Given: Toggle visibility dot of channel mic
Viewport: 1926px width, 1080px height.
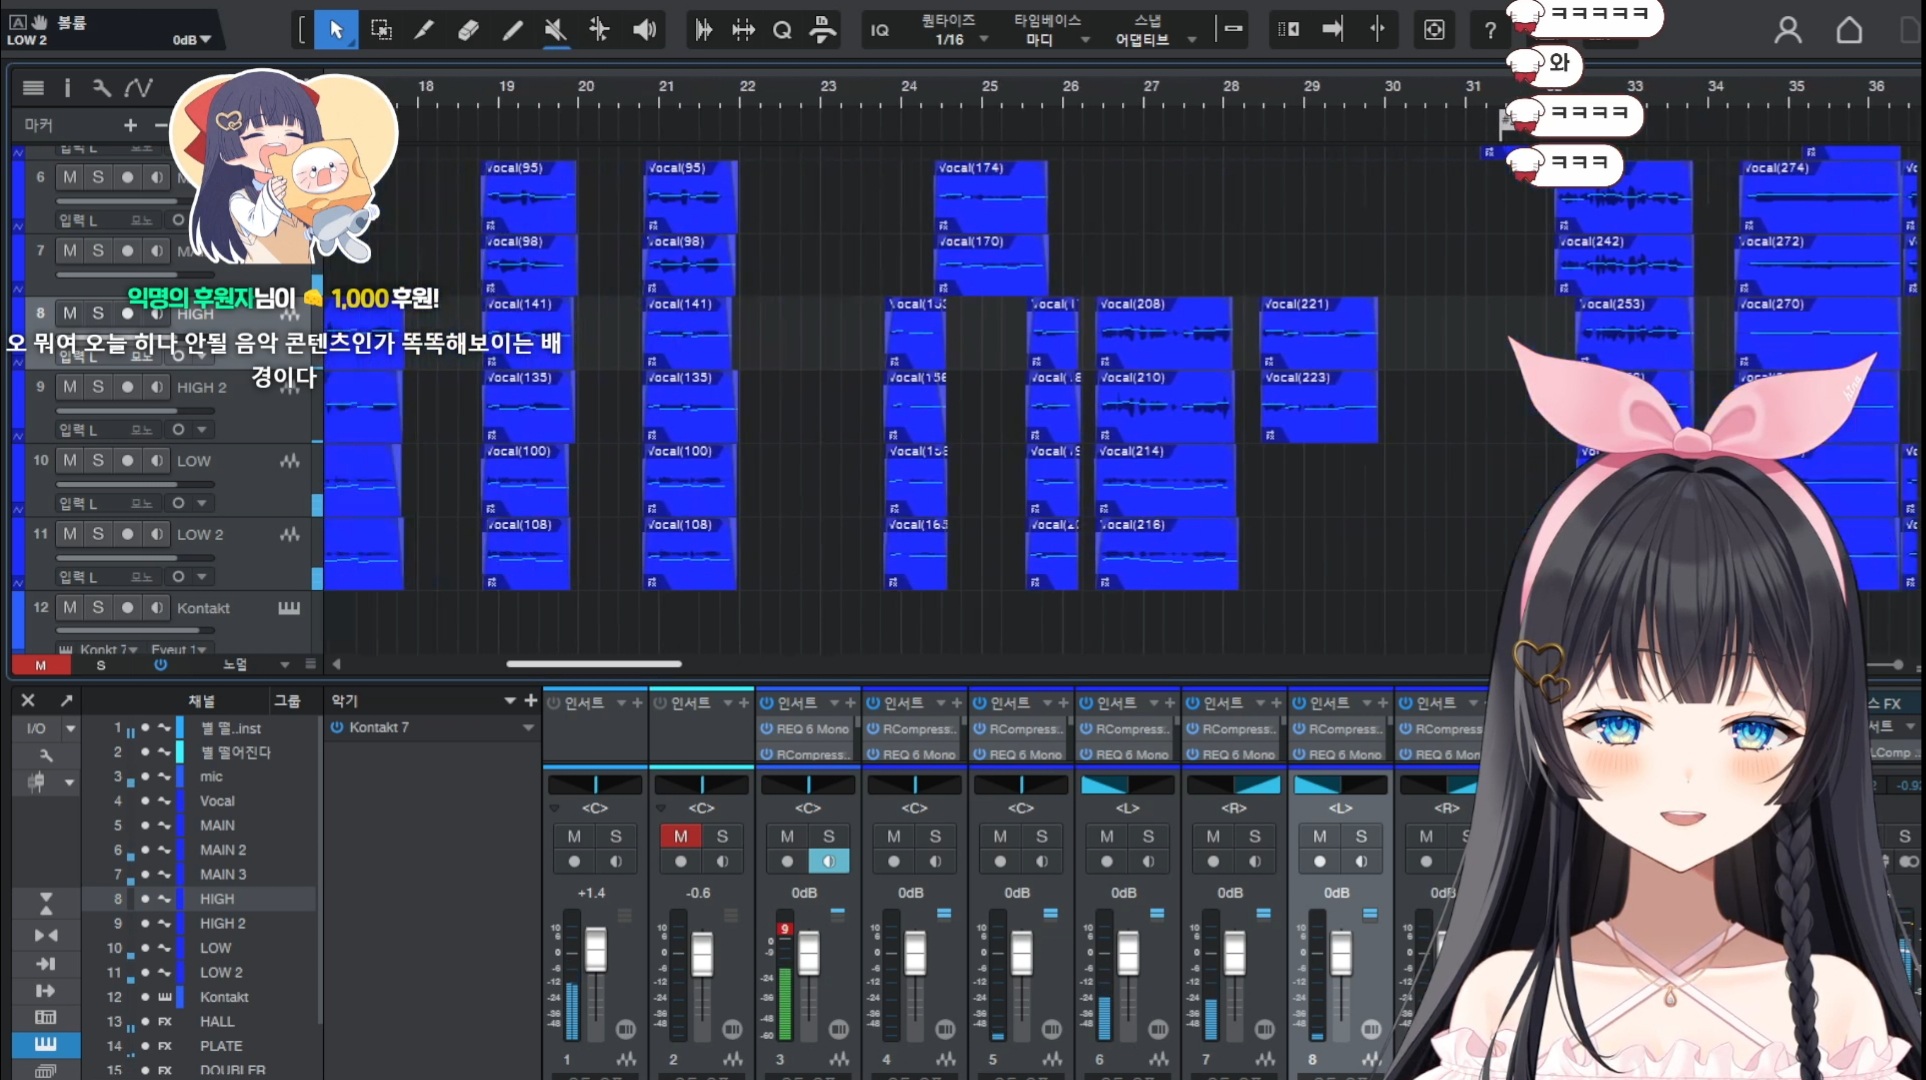Looking at the screenshot, I should tap(145, 777).
